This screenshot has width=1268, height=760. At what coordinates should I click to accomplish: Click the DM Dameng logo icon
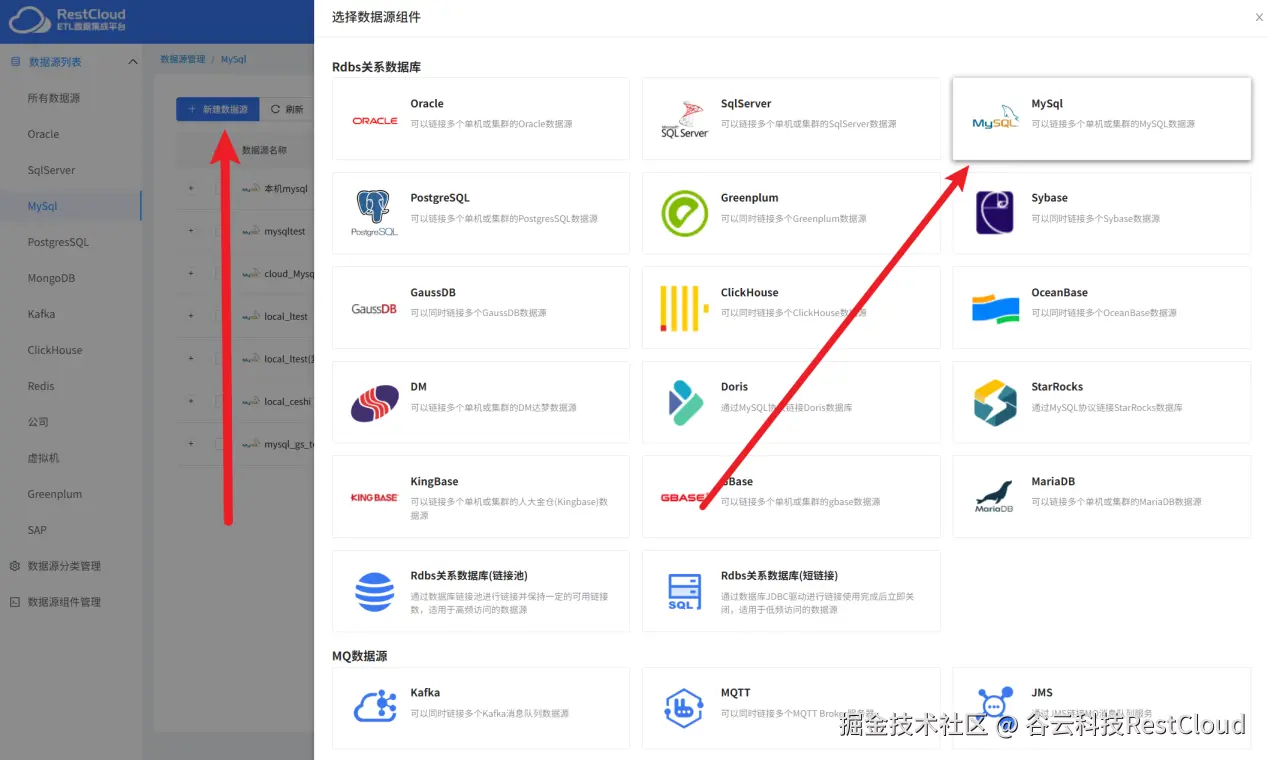click(375, 402)
